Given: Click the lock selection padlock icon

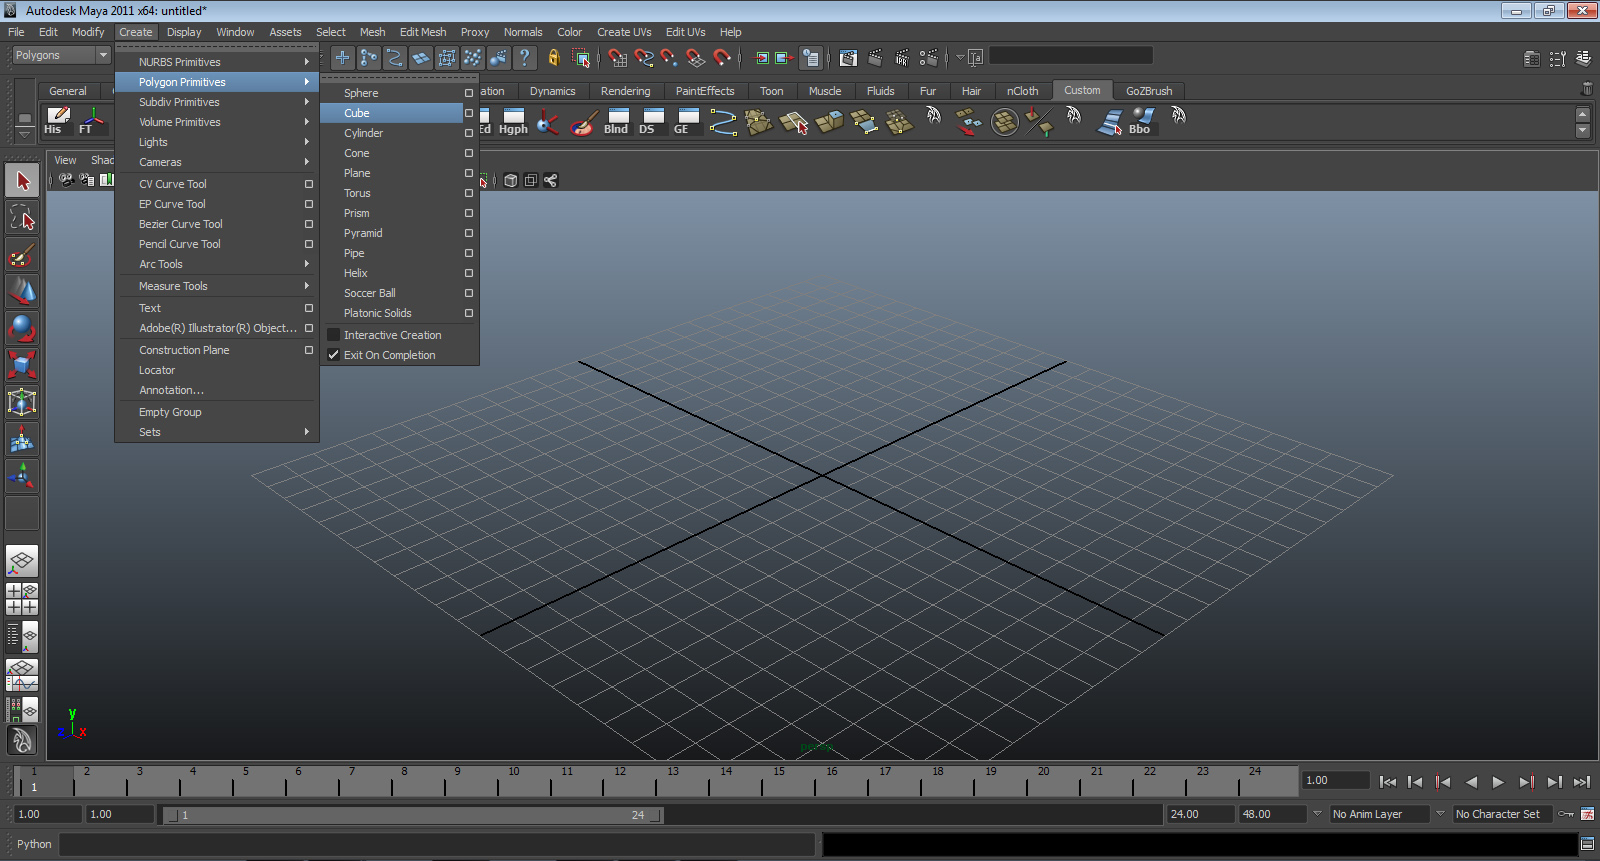Looking at the screenshot, I should pyautogui.click(x=553, y=58).
